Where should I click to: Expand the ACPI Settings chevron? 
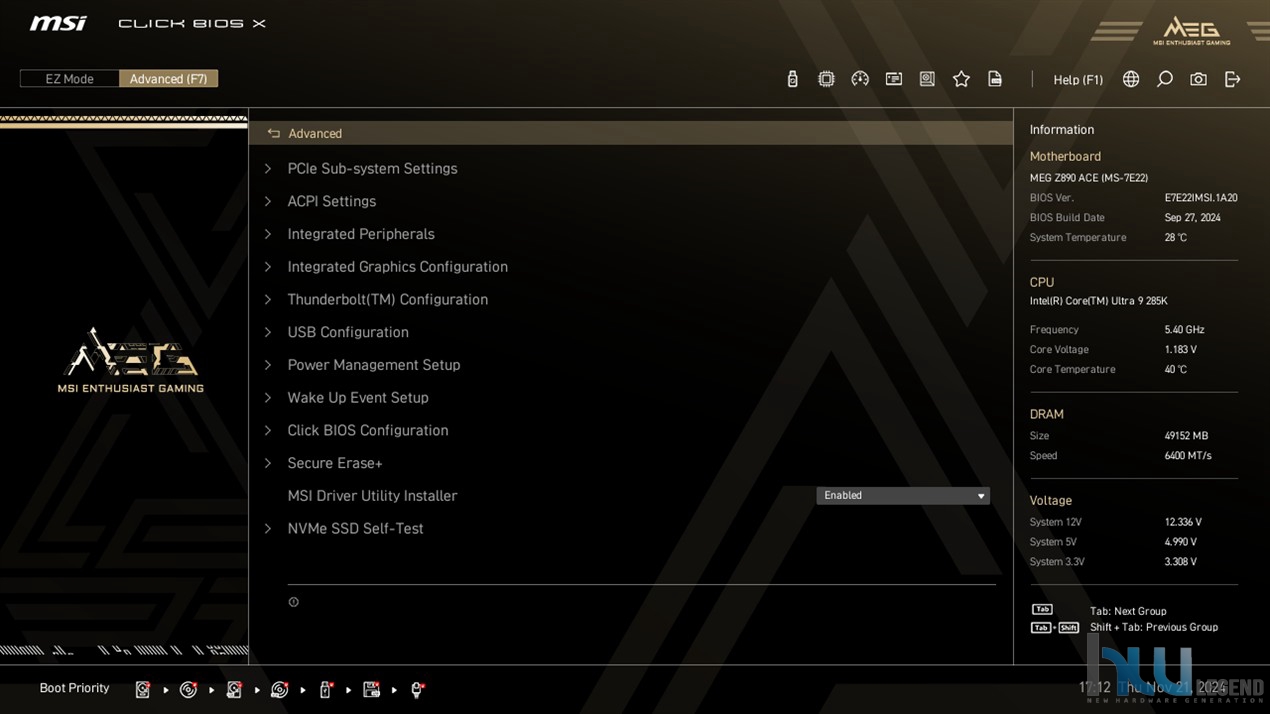click(x=268, y=201)
